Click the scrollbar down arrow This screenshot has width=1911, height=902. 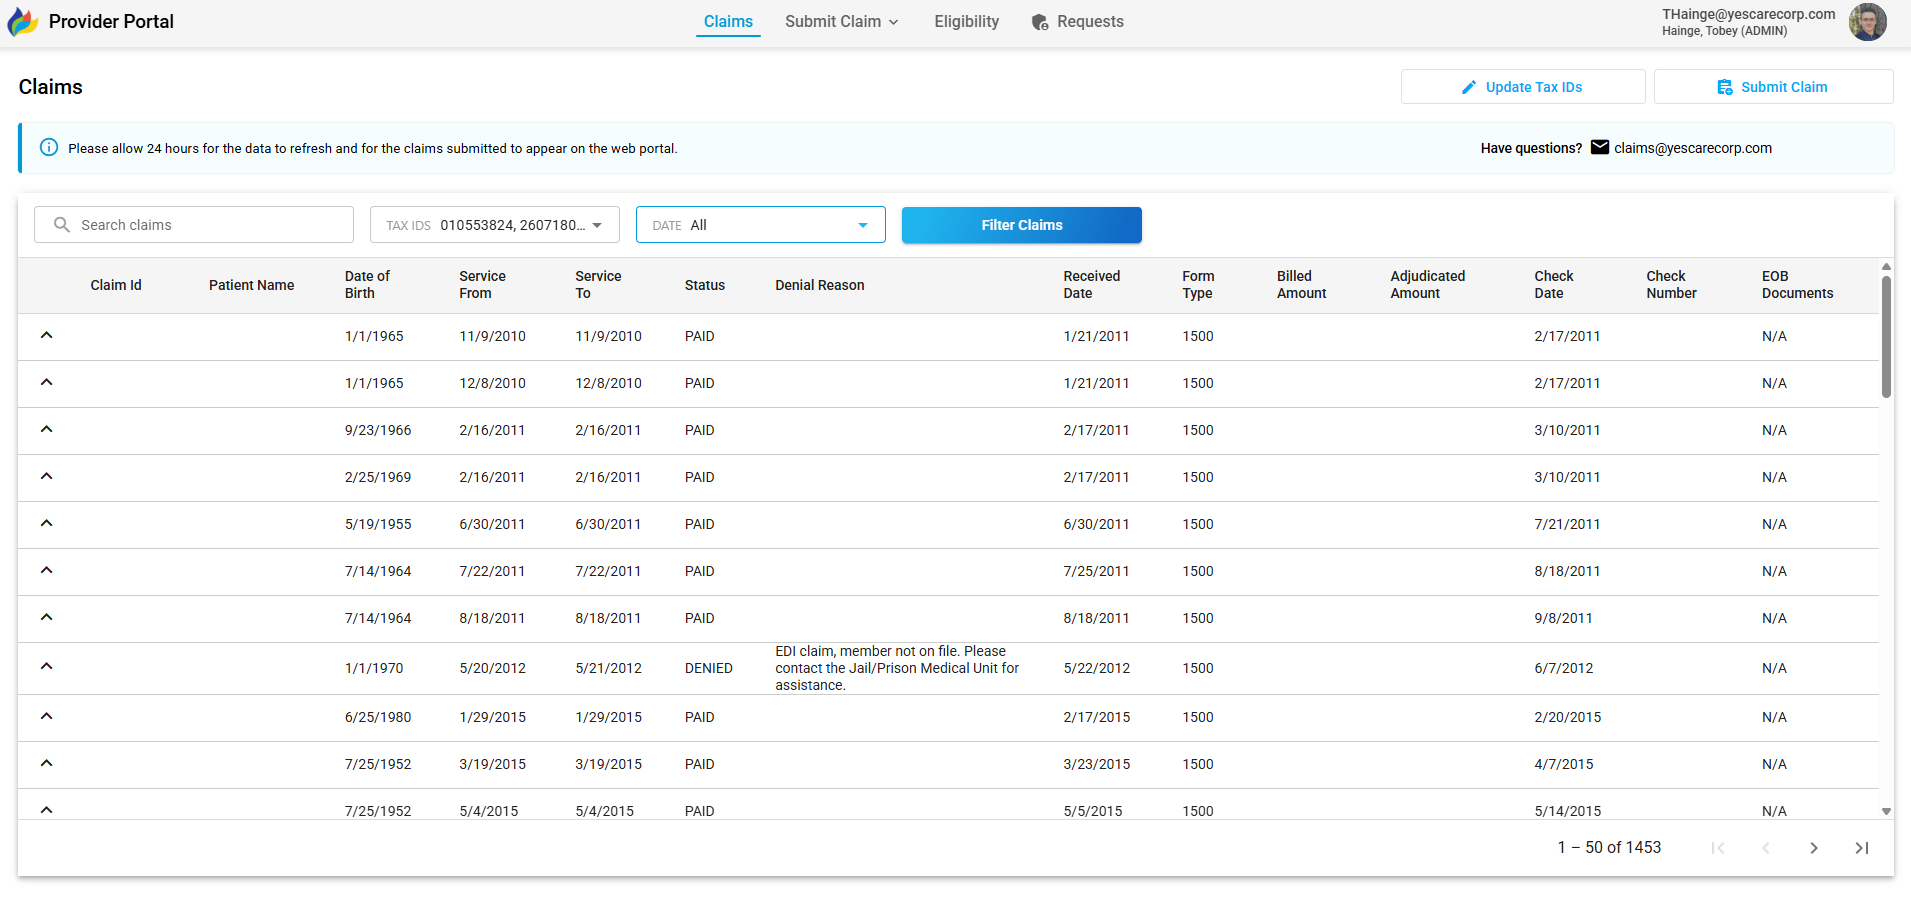click(x=1886, y=812)
